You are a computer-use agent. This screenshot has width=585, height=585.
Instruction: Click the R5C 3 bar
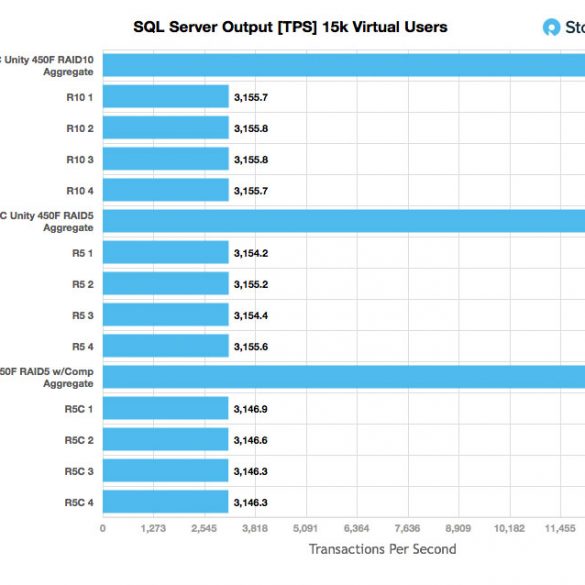166,471
